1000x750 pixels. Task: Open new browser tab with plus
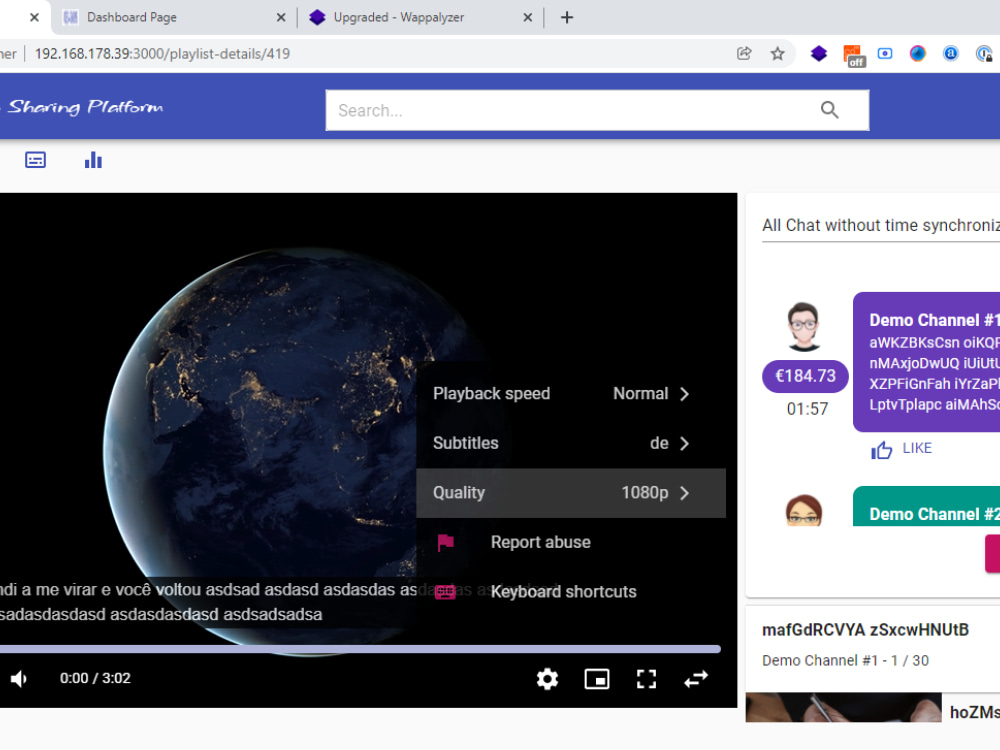pyautogui.click(x=566, y=17)
